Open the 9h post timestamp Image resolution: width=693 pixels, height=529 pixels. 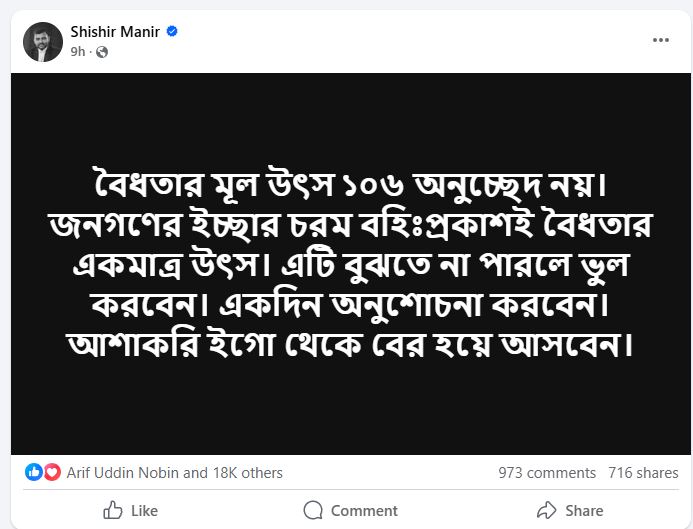76,51
